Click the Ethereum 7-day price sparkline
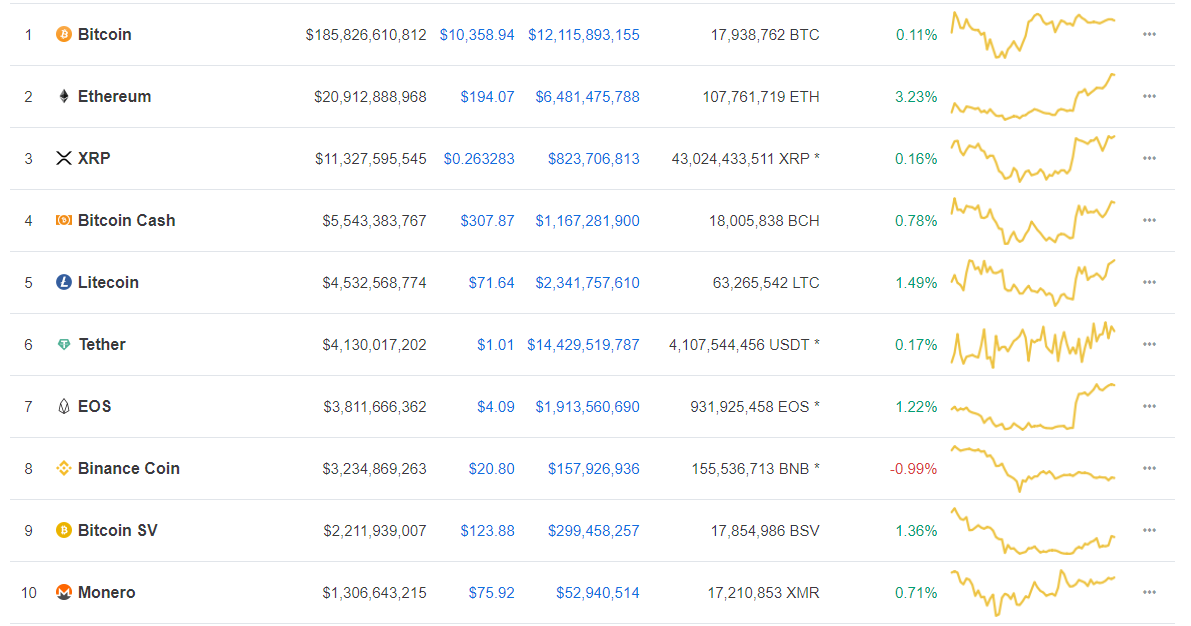Viewport: 1191px width, 626px height. pos(1033,96)
